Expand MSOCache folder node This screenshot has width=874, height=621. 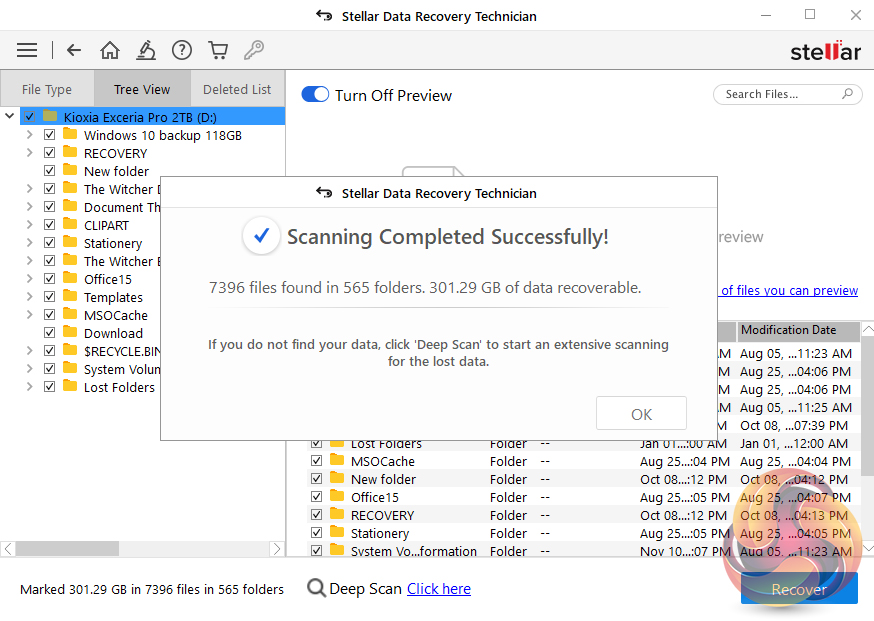30,314
